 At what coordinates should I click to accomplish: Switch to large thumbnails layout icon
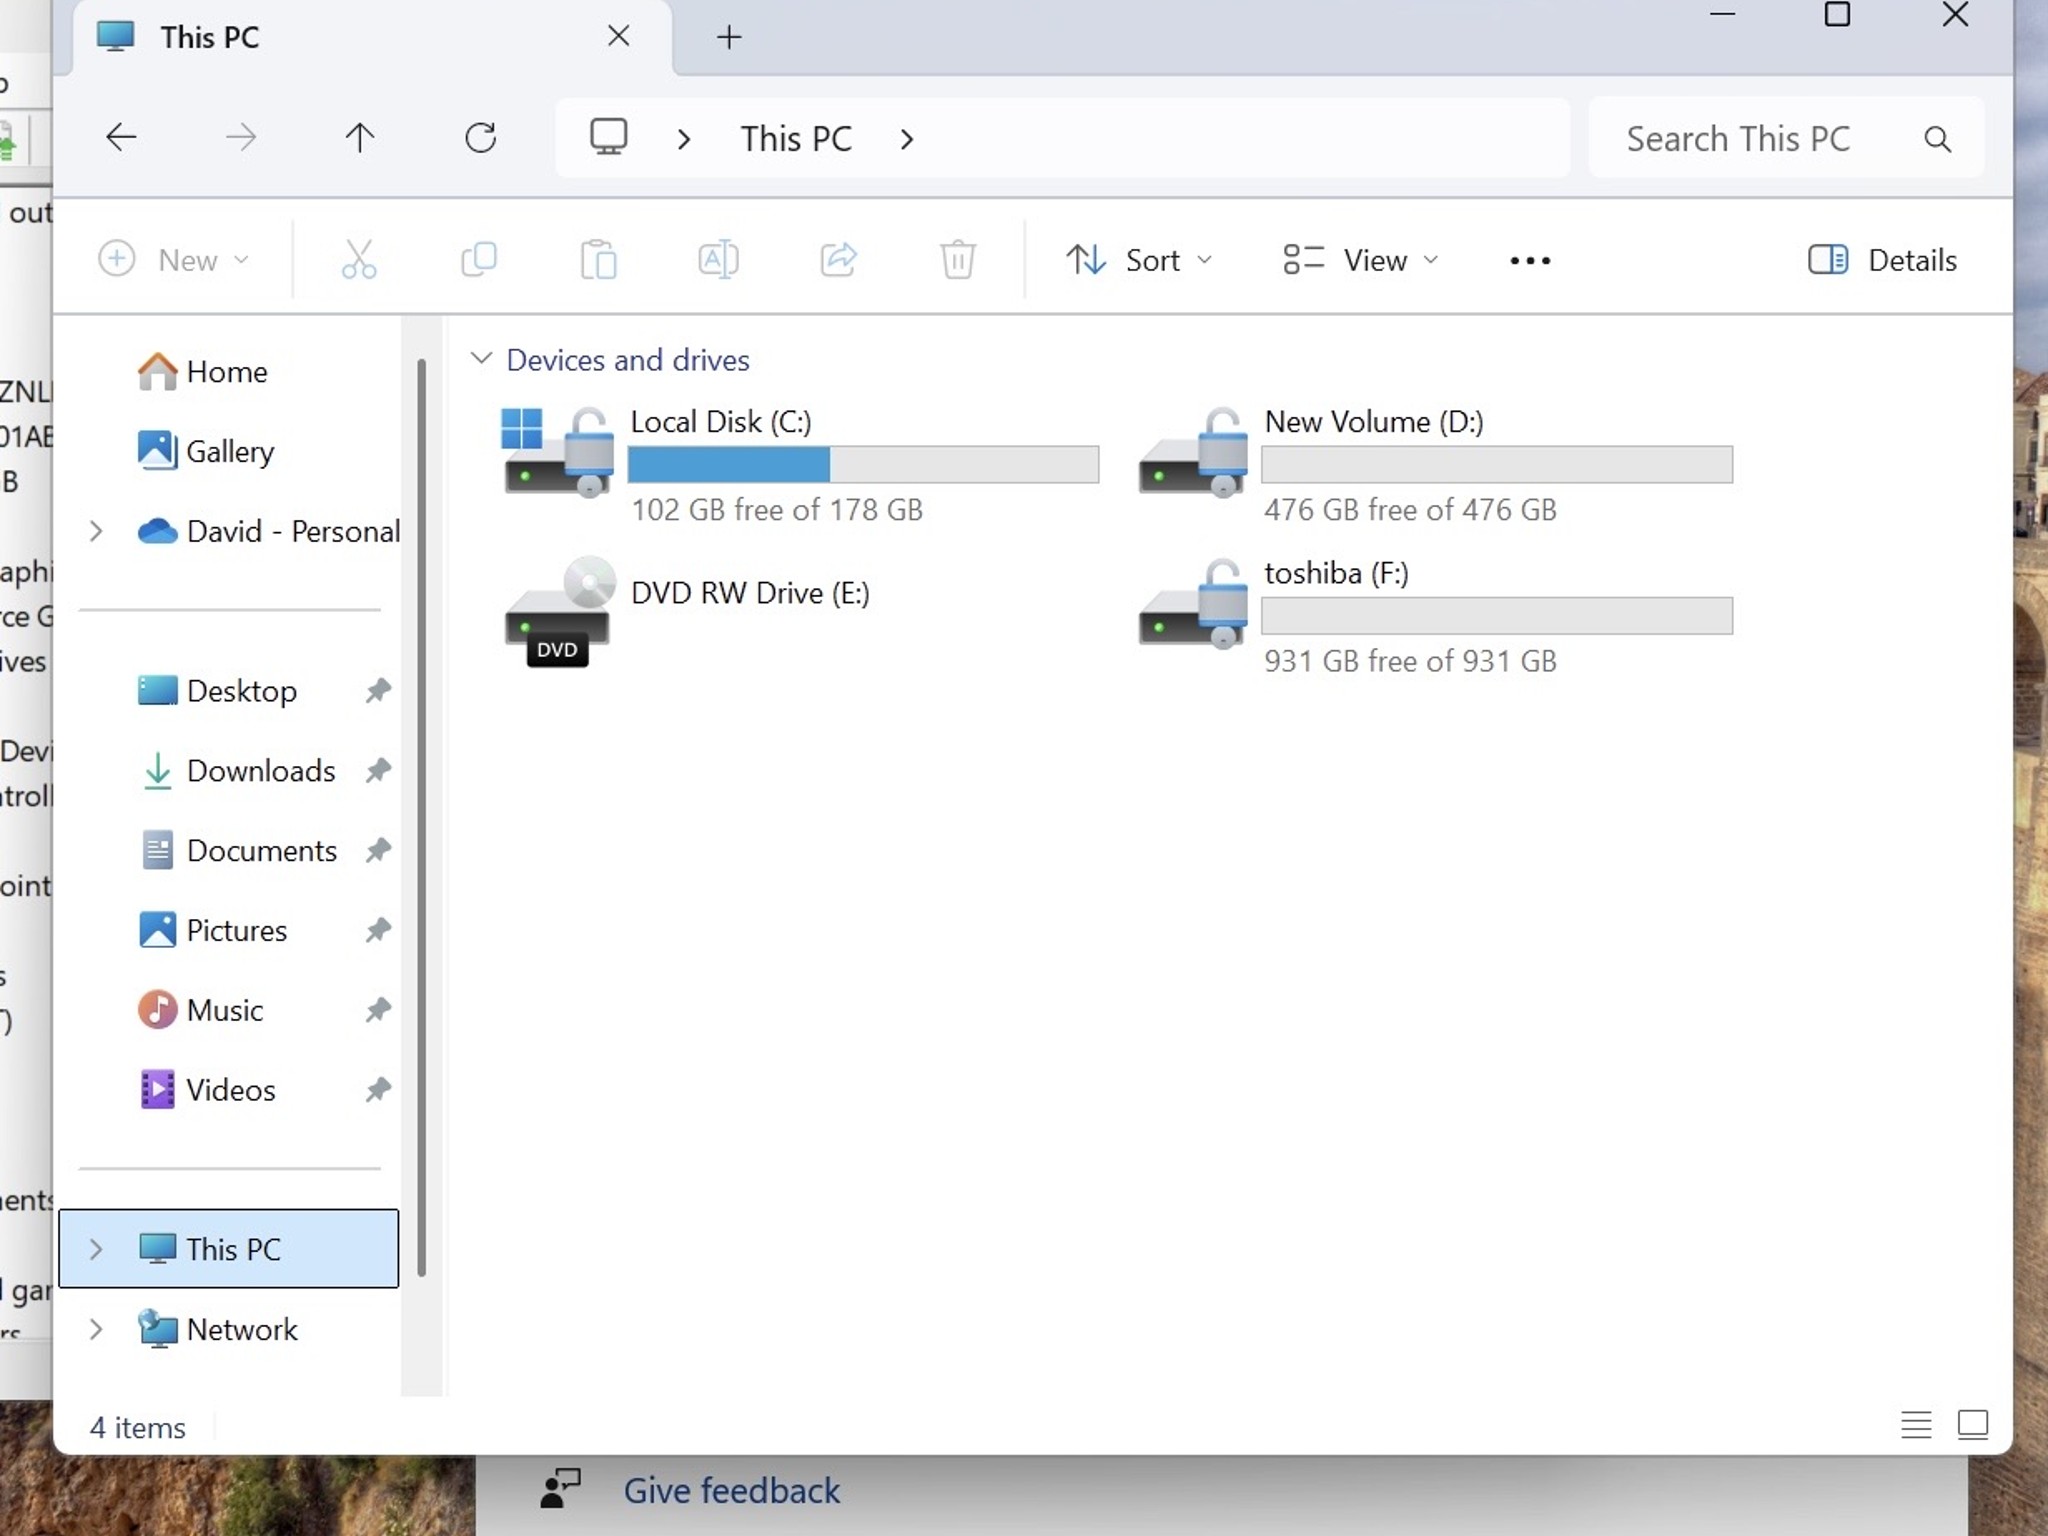click(x=1973, y=1425)
